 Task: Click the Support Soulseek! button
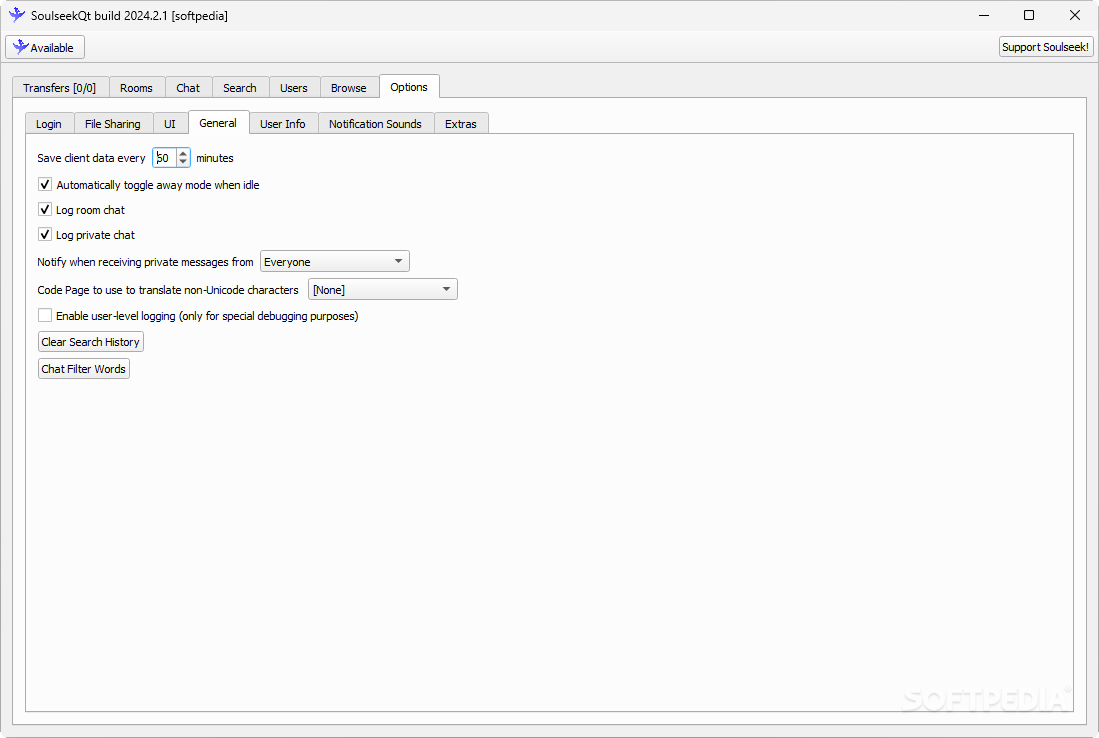1045,47
